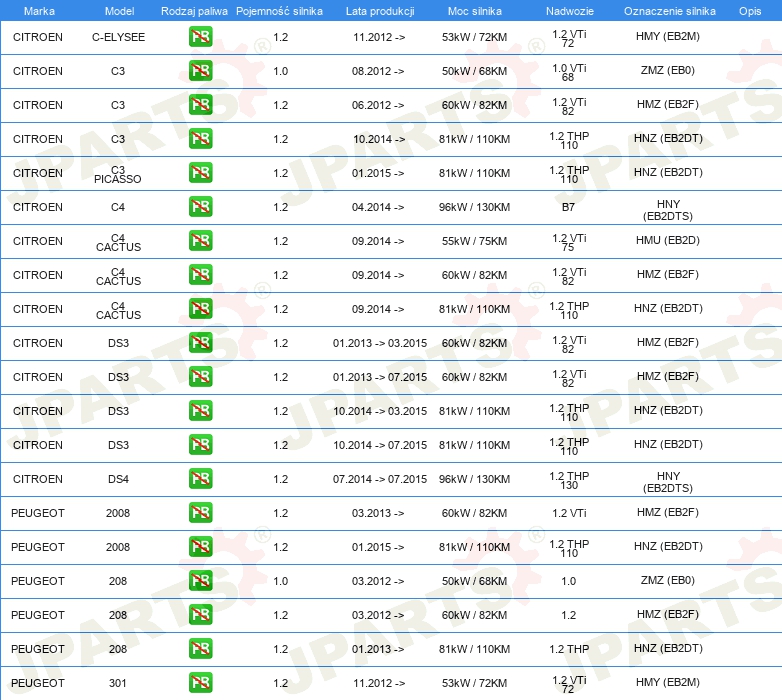The image size is (782, 700).
Task: Click the Pojemność silnika column header
Action: tap(279, 11)
